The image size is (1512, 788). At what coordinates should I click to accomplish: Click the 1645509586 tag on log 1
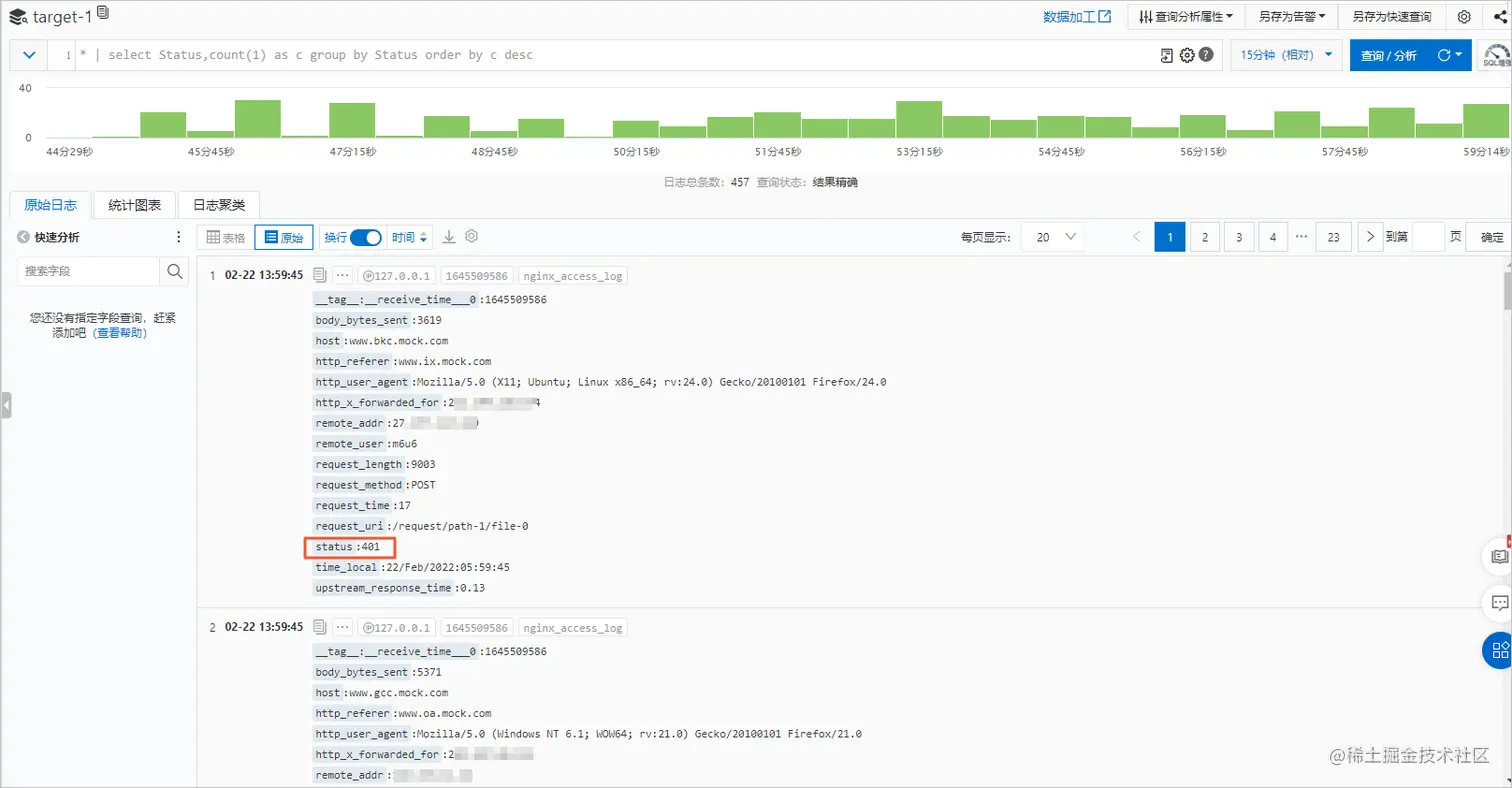click(x=476, y=276)
